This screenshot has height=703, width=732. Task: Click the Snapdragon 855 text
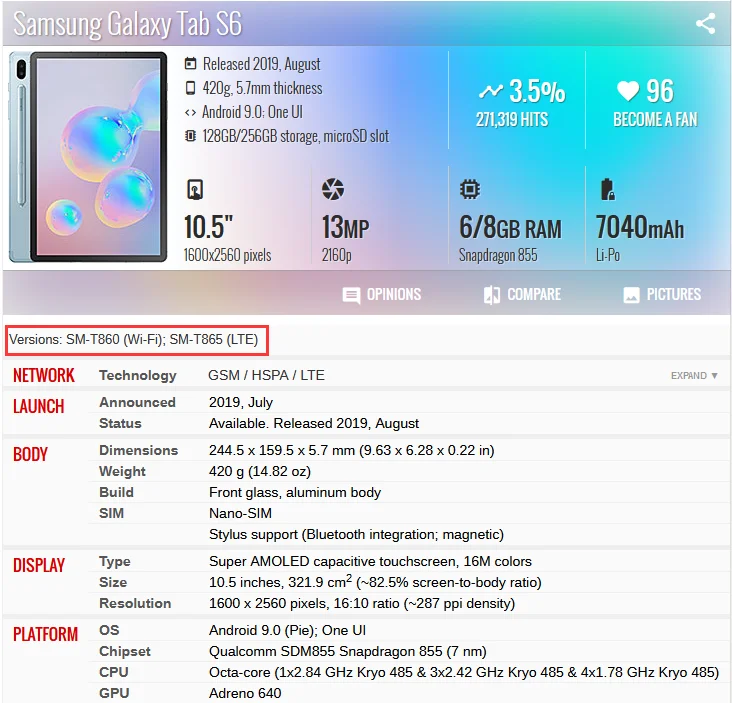point(498,255)
